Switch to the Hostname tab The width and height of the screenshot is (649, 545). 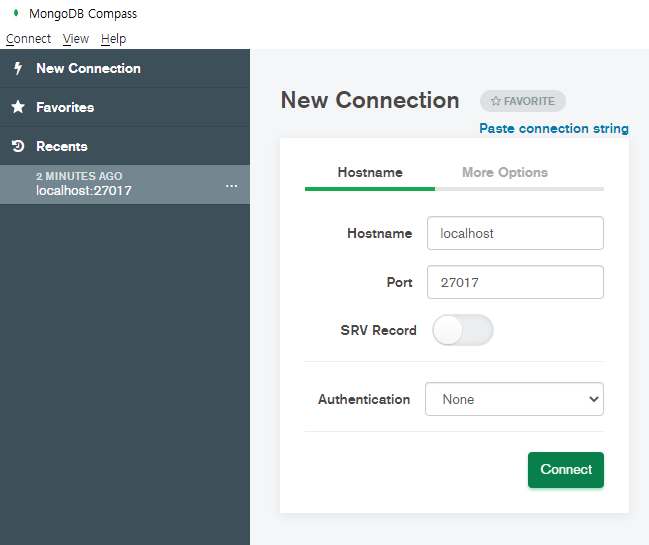pos(370,173)
